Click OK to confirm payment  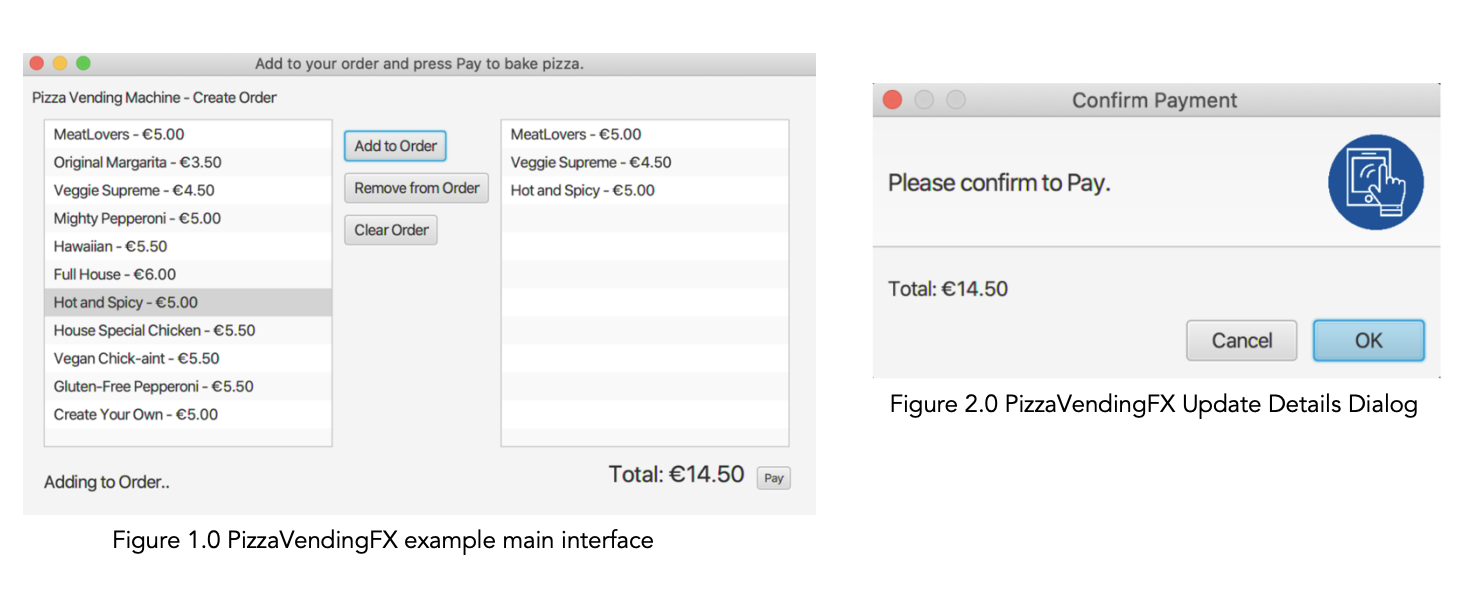point(1368,340)
